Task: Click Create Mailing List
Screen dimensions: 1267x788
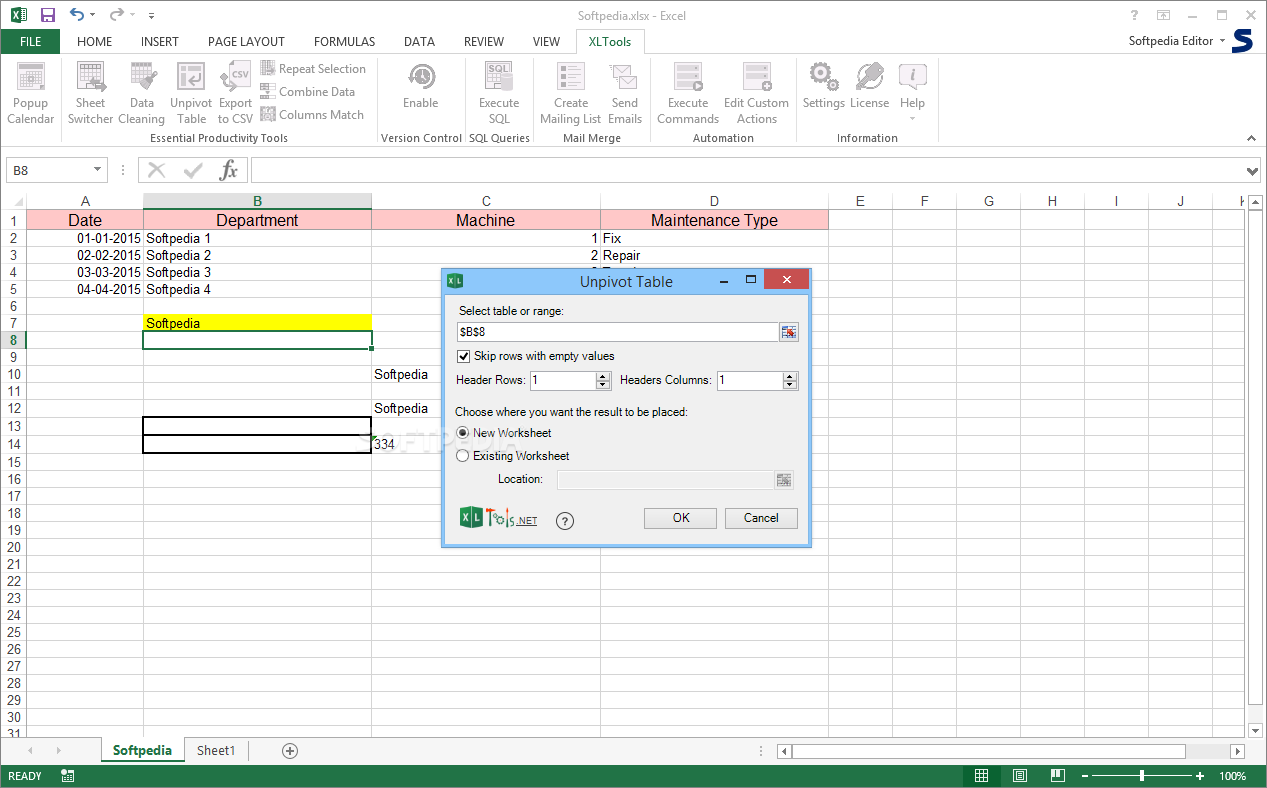Action: coord(571,92)
